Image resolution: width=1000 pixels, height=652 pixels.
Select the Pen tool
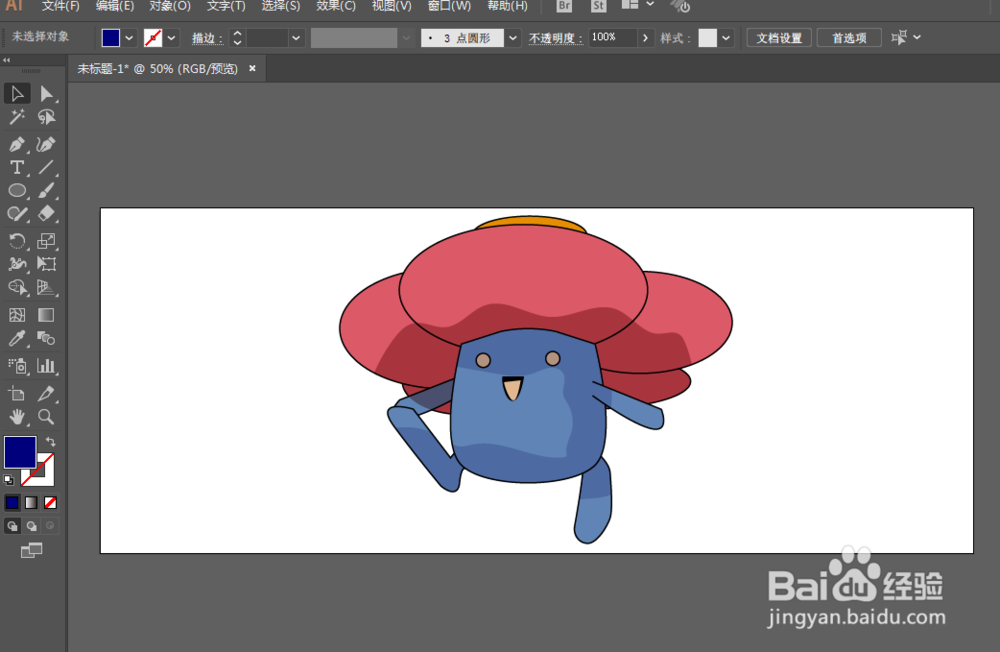pyautogui.click(x=17, y=144)
